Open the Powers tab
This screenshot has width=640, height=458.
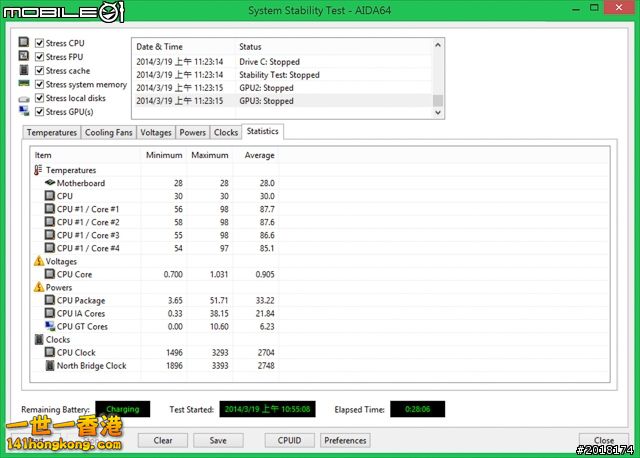coord(193,132)
